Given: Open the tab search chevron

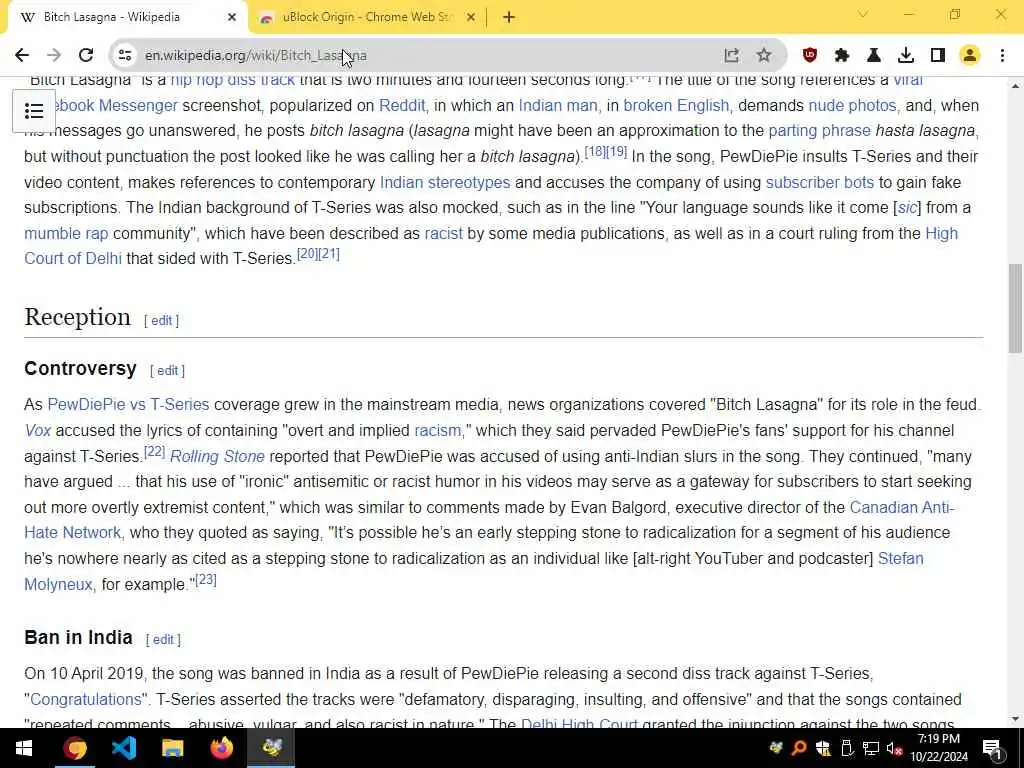Looking at the screenshot, I should (863, 14).
